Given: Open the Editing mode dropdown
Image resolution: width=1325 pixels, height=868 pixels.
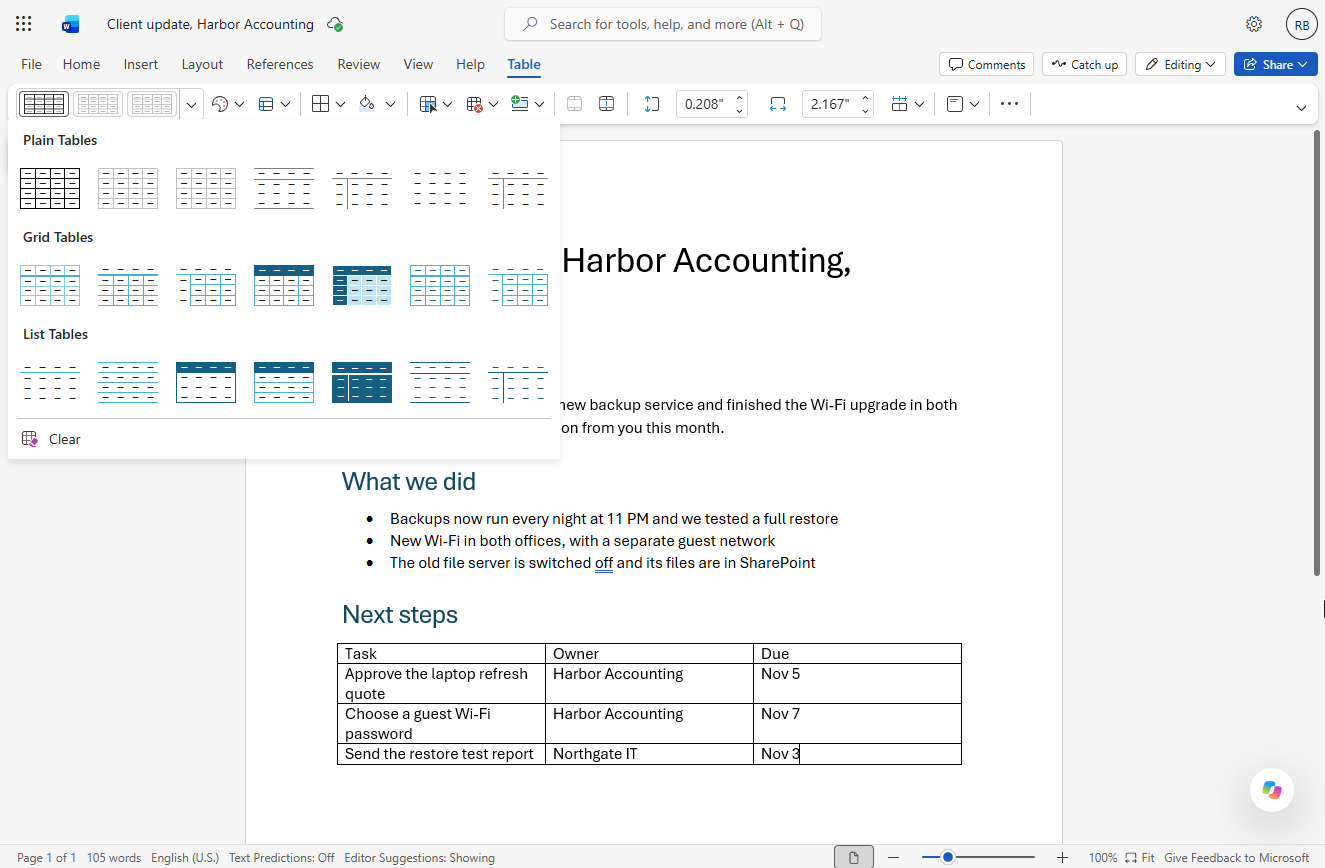Looking at the screenshot, I should point(1180,64).
